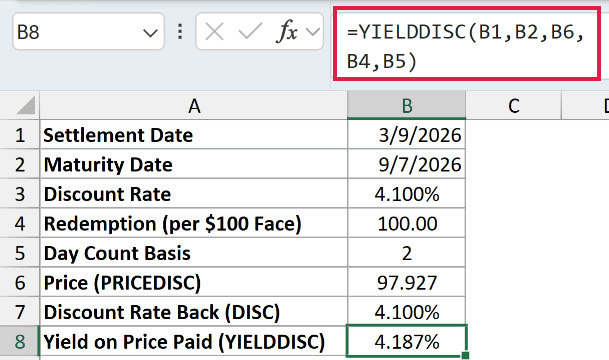Click the Cancel (X) formula icon
Viewport: 609px width, 360px height.
[x=214, y=31]
